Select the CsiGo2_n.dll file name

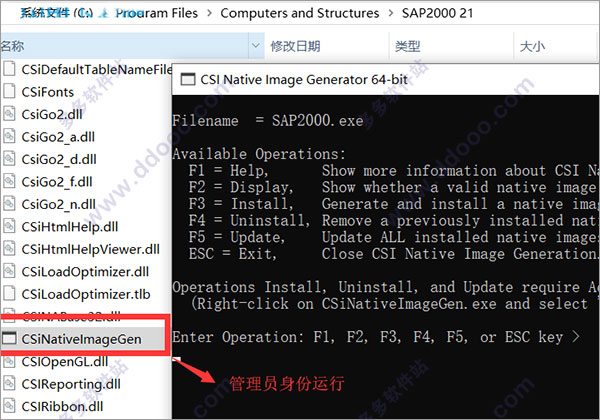[x=59, y=204]
